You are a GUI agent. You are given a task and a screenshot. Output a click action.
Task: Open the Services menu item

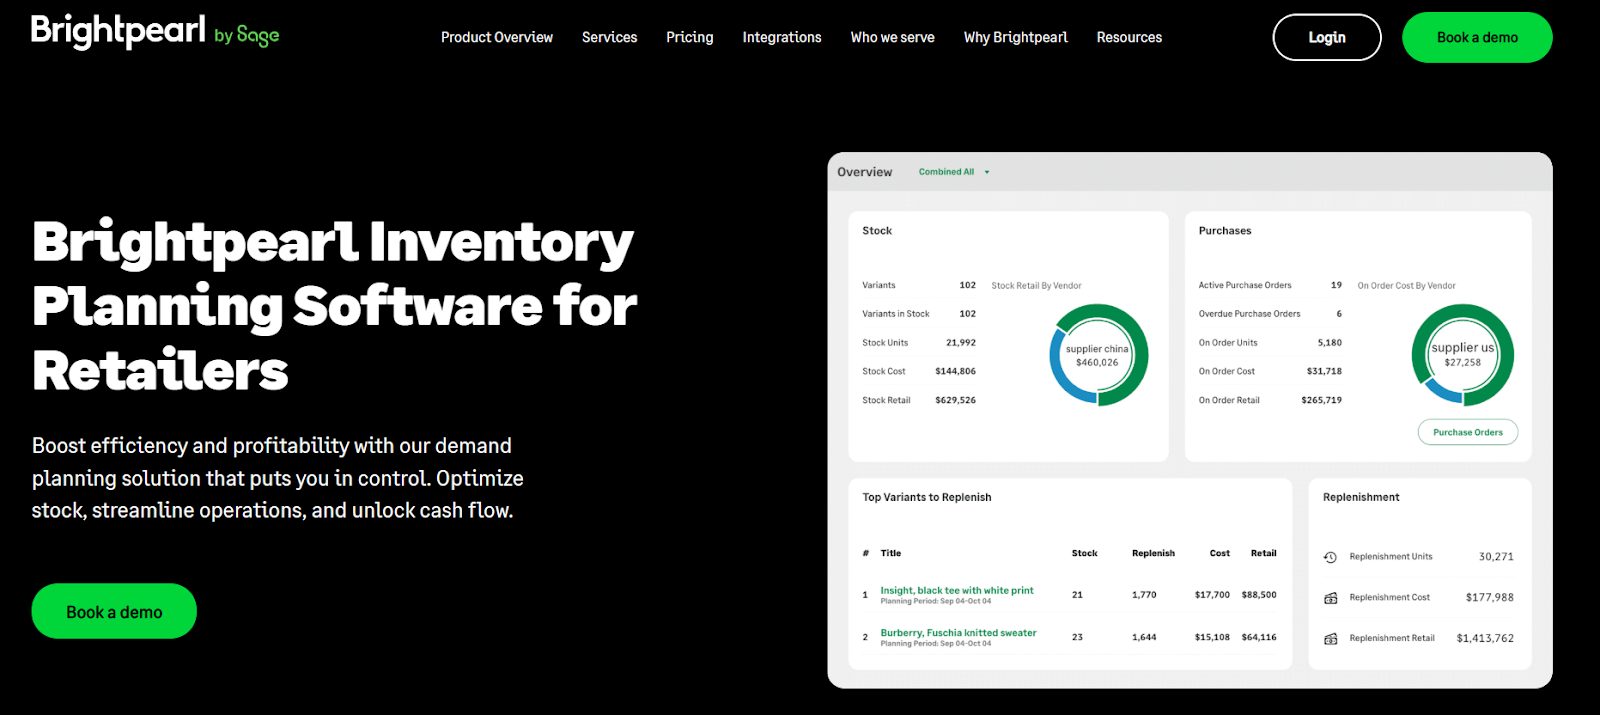609,37
